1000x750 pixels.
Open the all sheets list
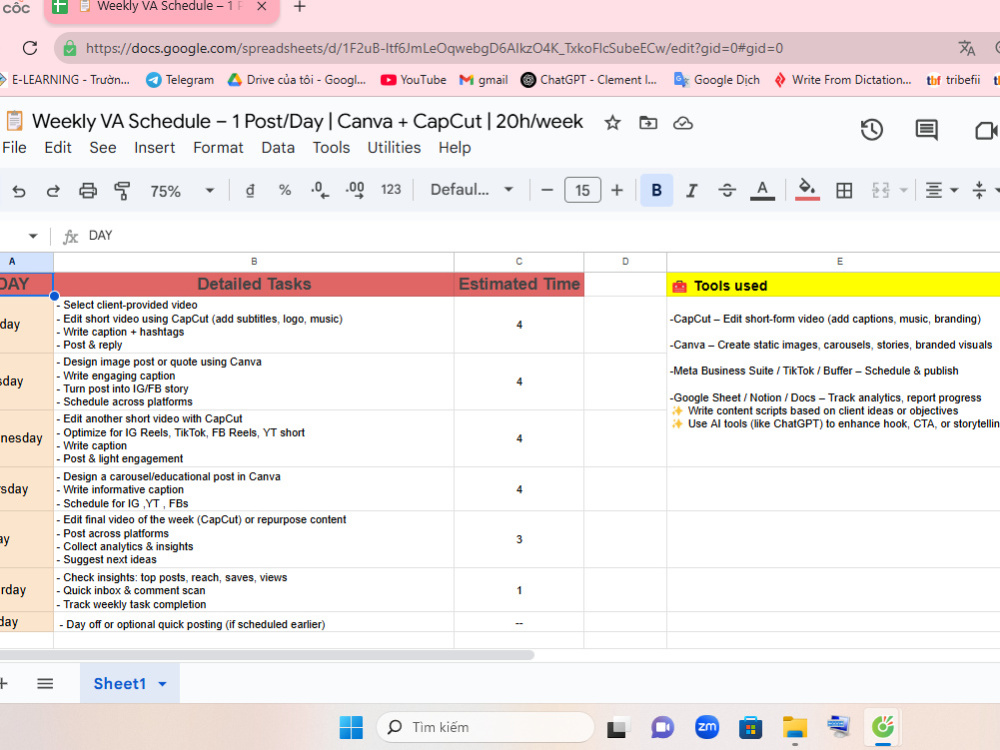(x=45, y=684)
